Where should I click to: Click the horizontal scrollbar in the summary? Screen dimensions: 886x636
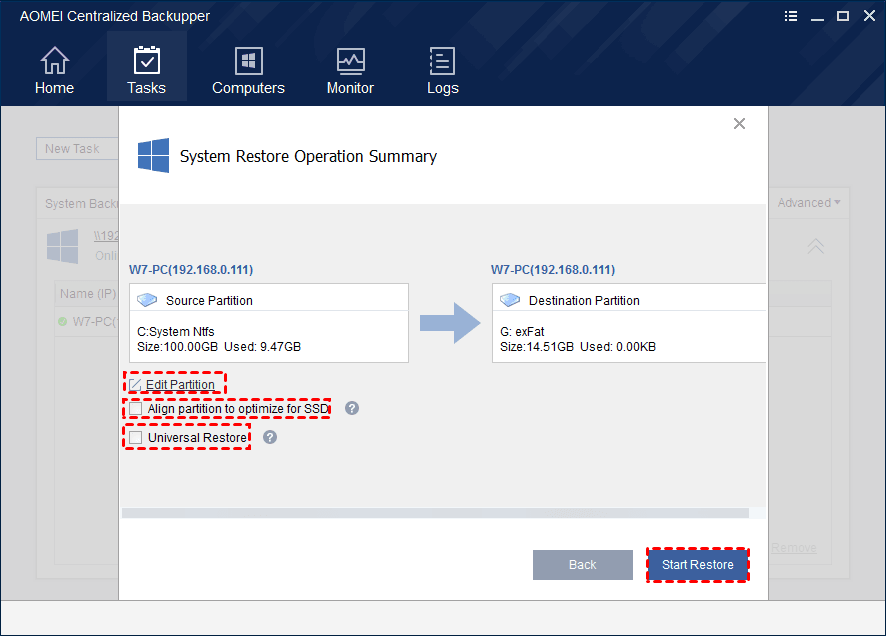click(x=435, y=513)
